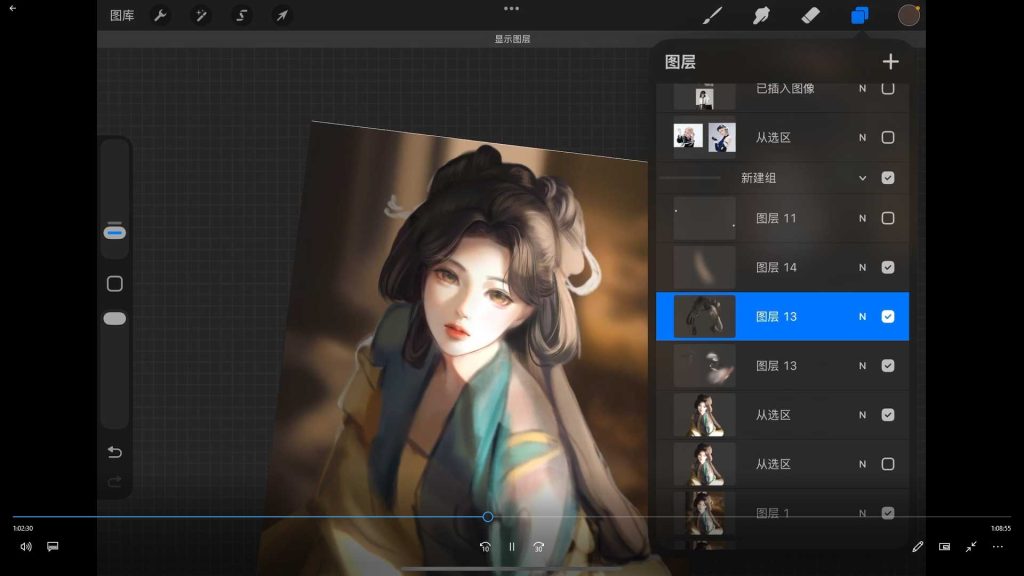
Task: Adjust brush opacity slider handle
Action: (114, 319)
